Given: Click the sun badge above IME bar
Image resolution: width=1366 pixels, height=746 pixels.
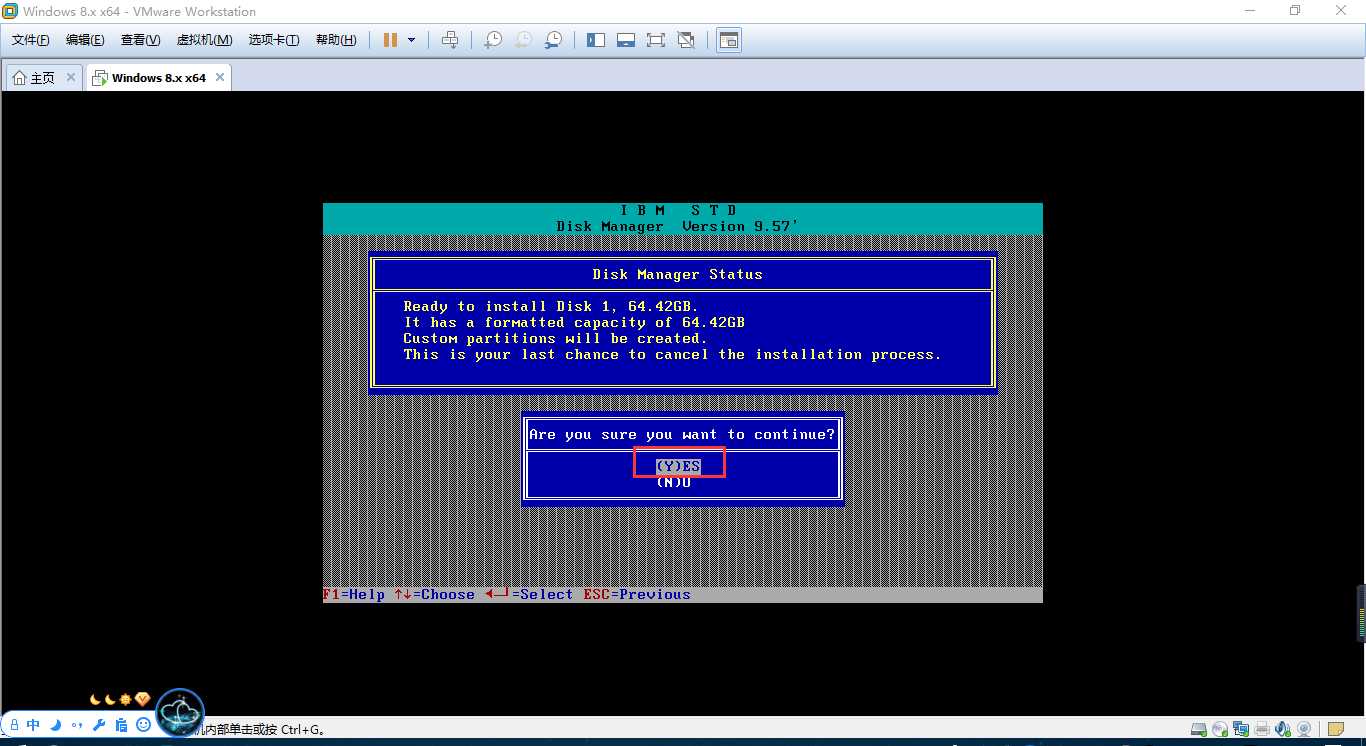Looking at the screenshot, I should (x=125, y=699).
